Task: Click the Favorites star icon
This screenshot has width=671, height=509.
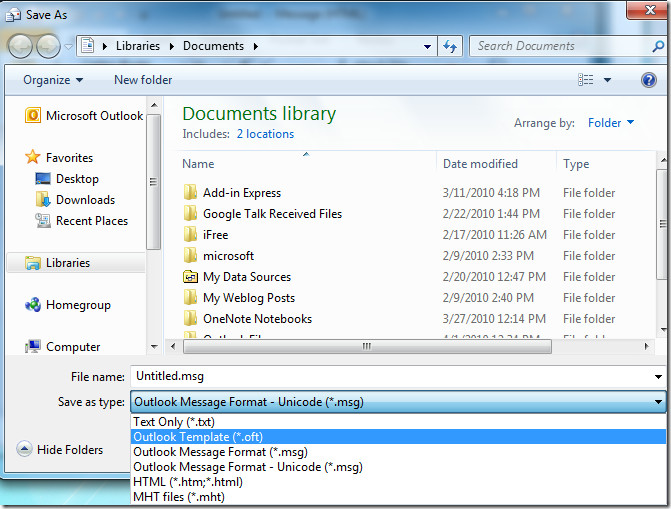Action: pos(33,157)
